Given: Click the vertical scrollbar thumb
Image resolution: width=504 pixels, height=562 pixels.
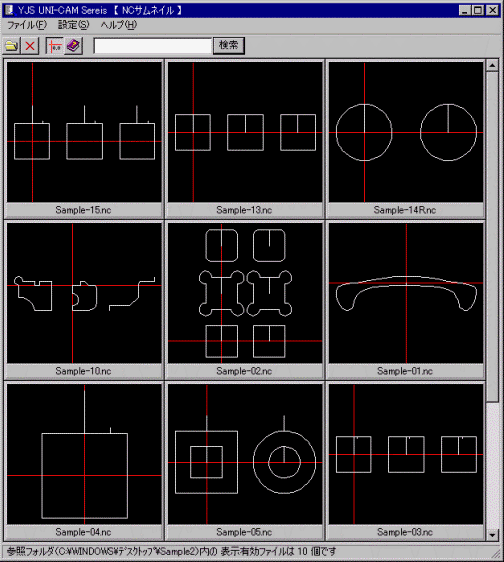Looking at the screenshot, I should (492, 237).
